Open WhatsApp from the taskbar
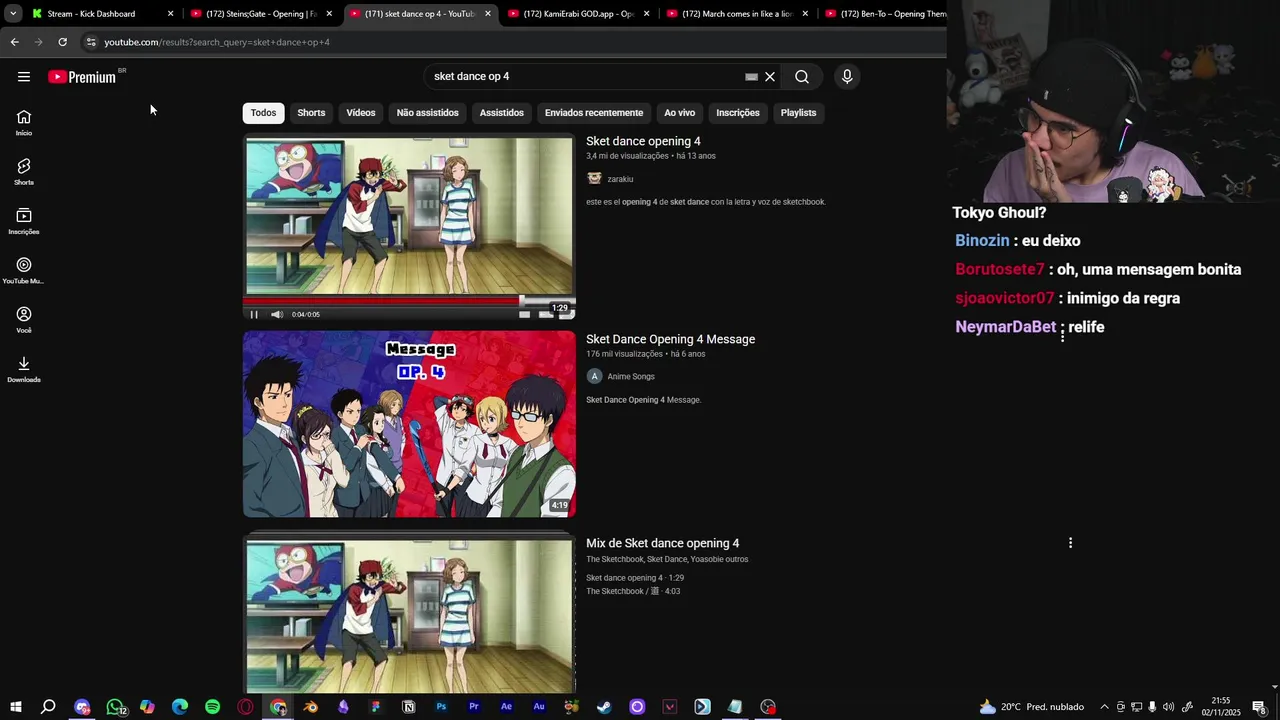This screenshot has width=1280, height=720. (x=115, y=707)
